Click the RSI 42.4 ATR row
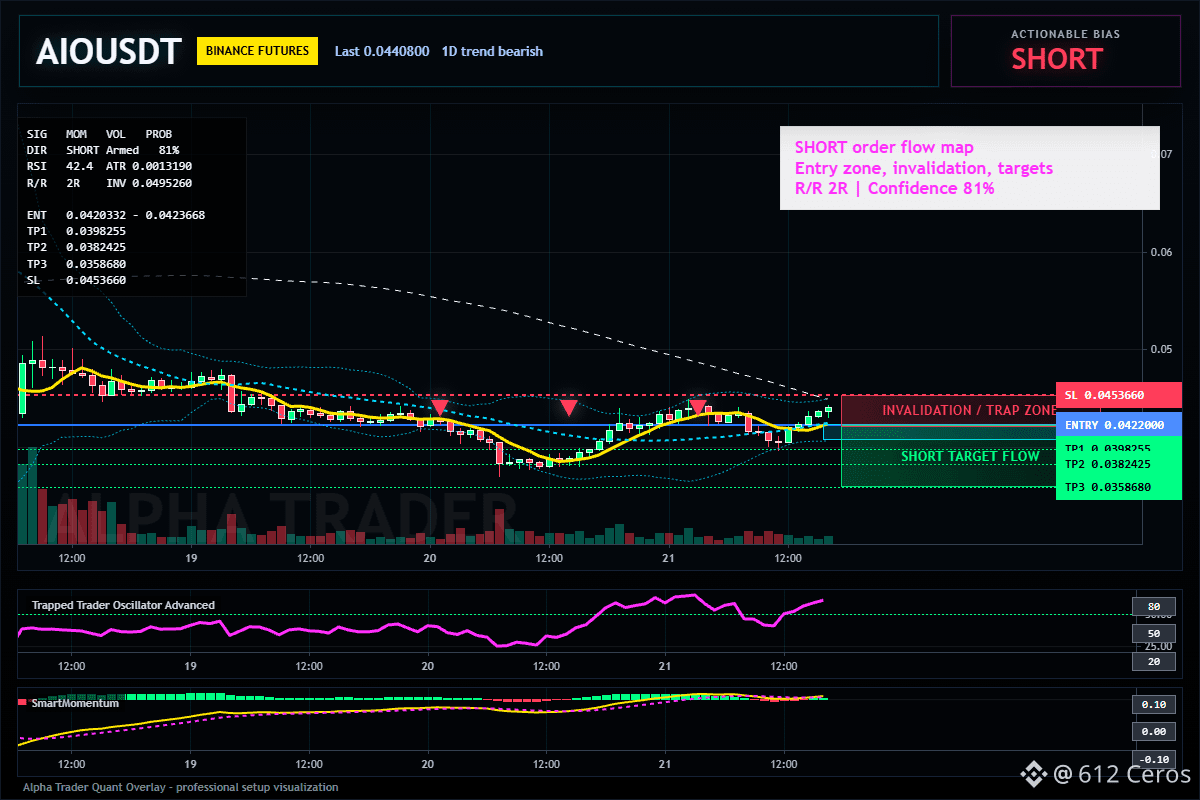 tap(109, 166)
